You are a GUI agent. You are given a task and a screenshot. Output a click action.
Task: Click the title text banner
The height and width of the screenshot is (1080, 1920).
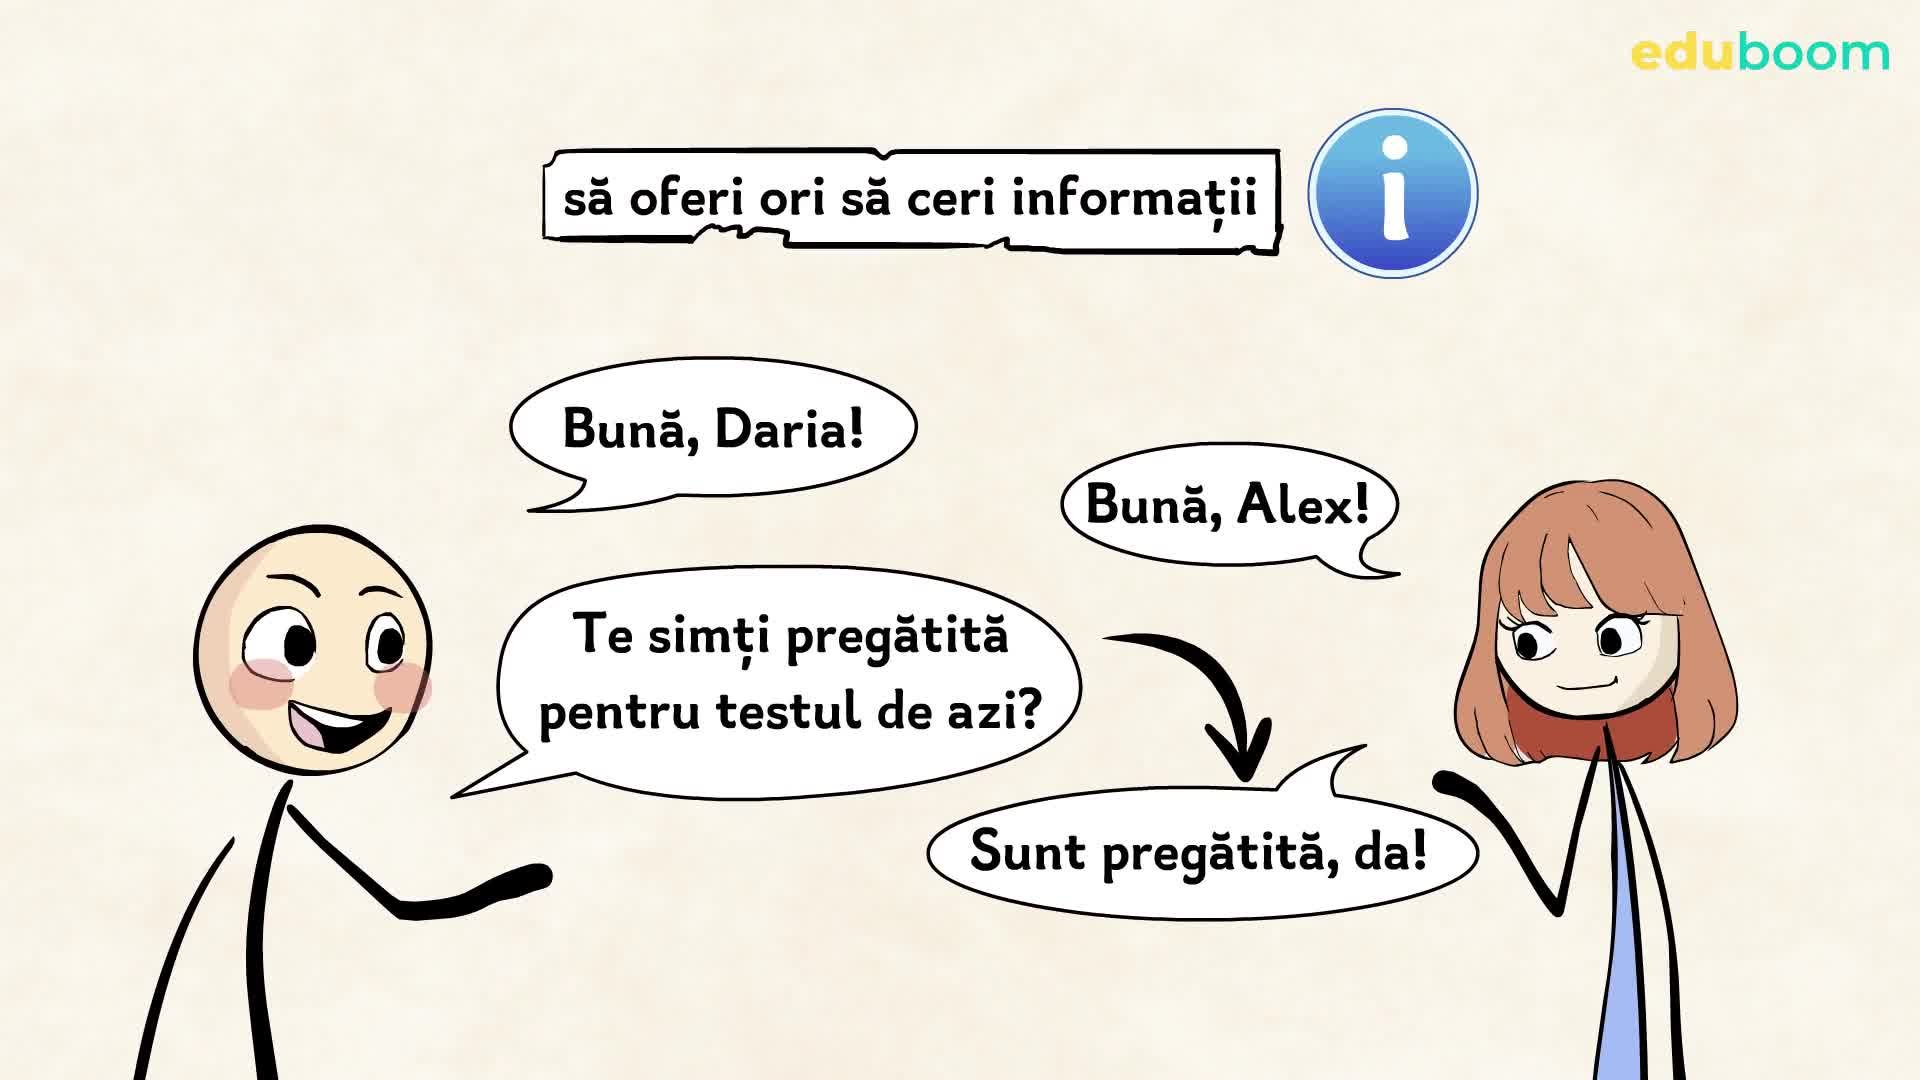[x=910, y=198]
